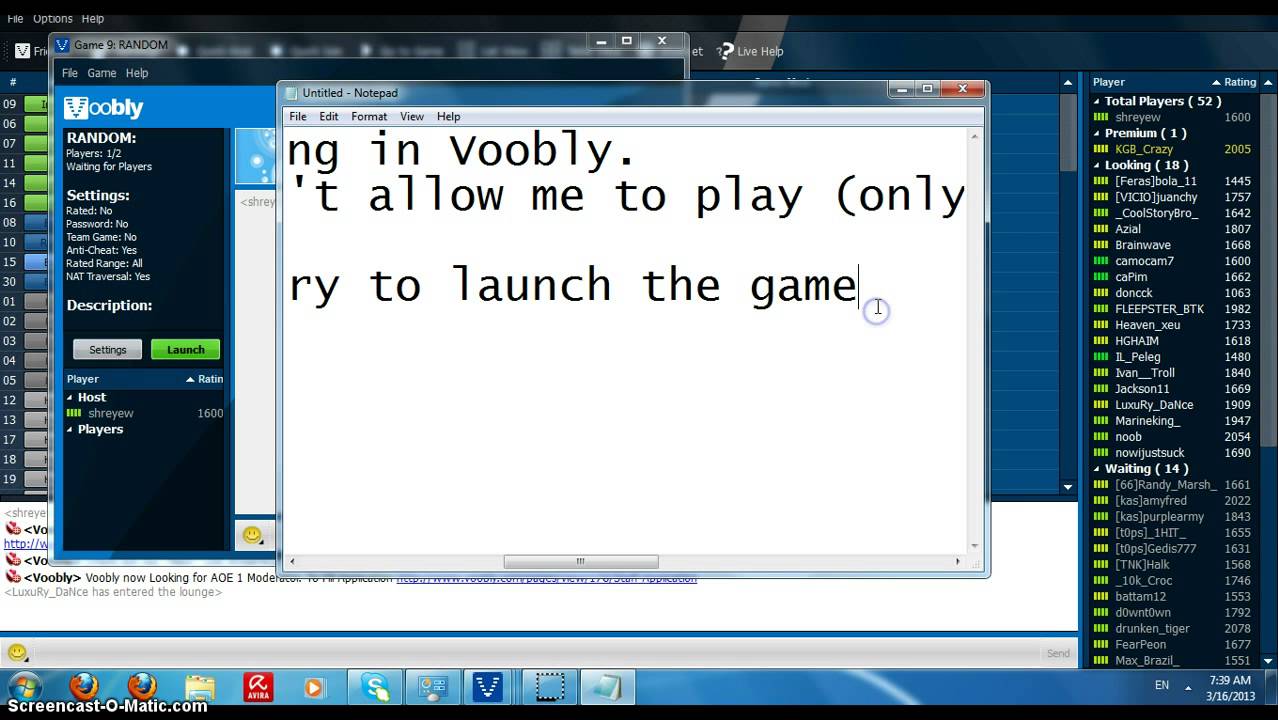Screen dimensions: 1278x720
Task: Open Notepad Help menu
Action: (448, 116)
